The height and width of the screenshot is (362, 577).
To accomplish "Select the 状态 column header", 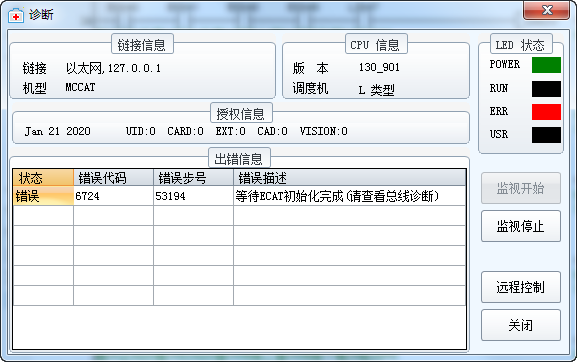I will tap(43, 178).
